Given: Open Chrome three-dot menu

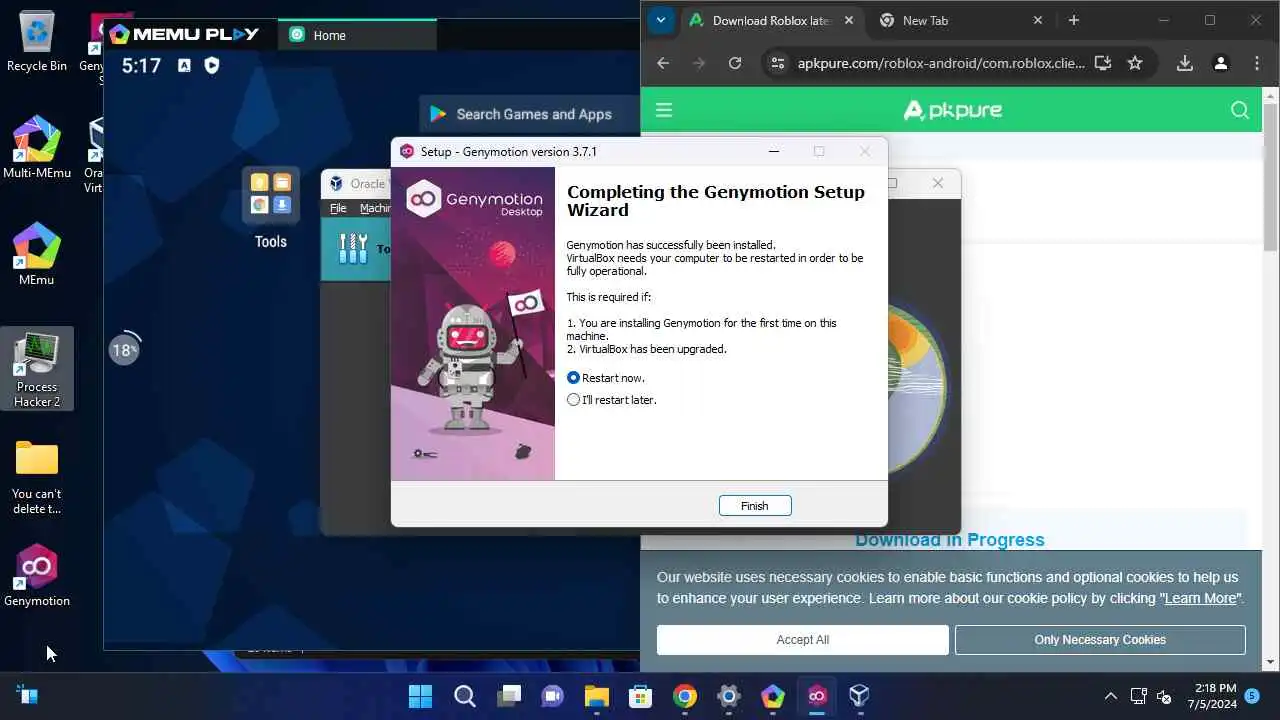Looking at the screenshot, I should (x=1257, y=63).
